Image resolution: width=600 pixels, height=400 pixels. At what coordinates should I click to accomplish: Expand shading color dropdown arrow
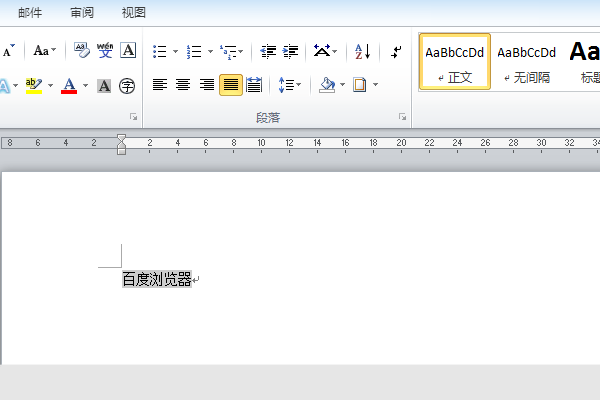coord(342,85)
